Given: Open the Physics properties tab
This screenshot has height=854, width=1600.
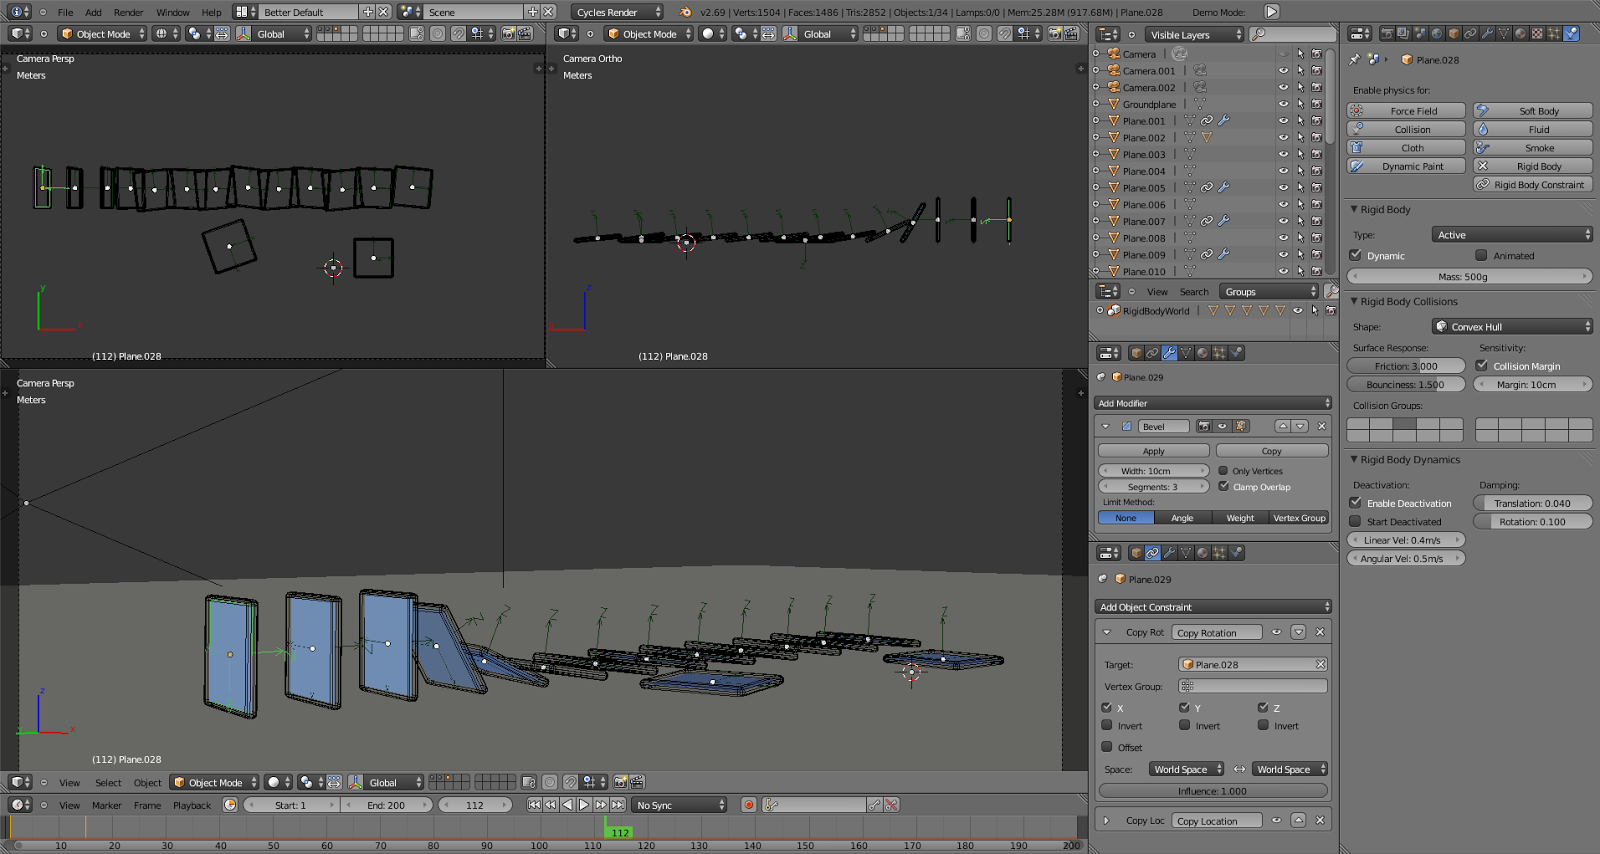Looking at the screenshot, I should 1571,33.
